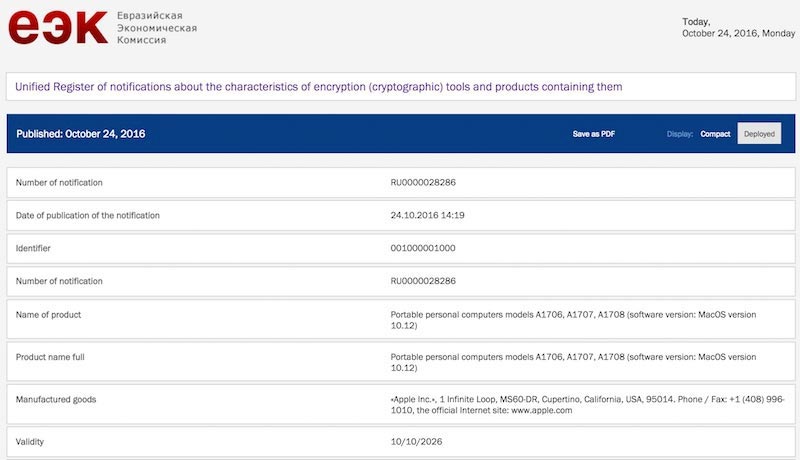This screenshot has height=460, width=800.
Task: Open the Unified Register of notifications link
Action: click(x=318, y=87)
